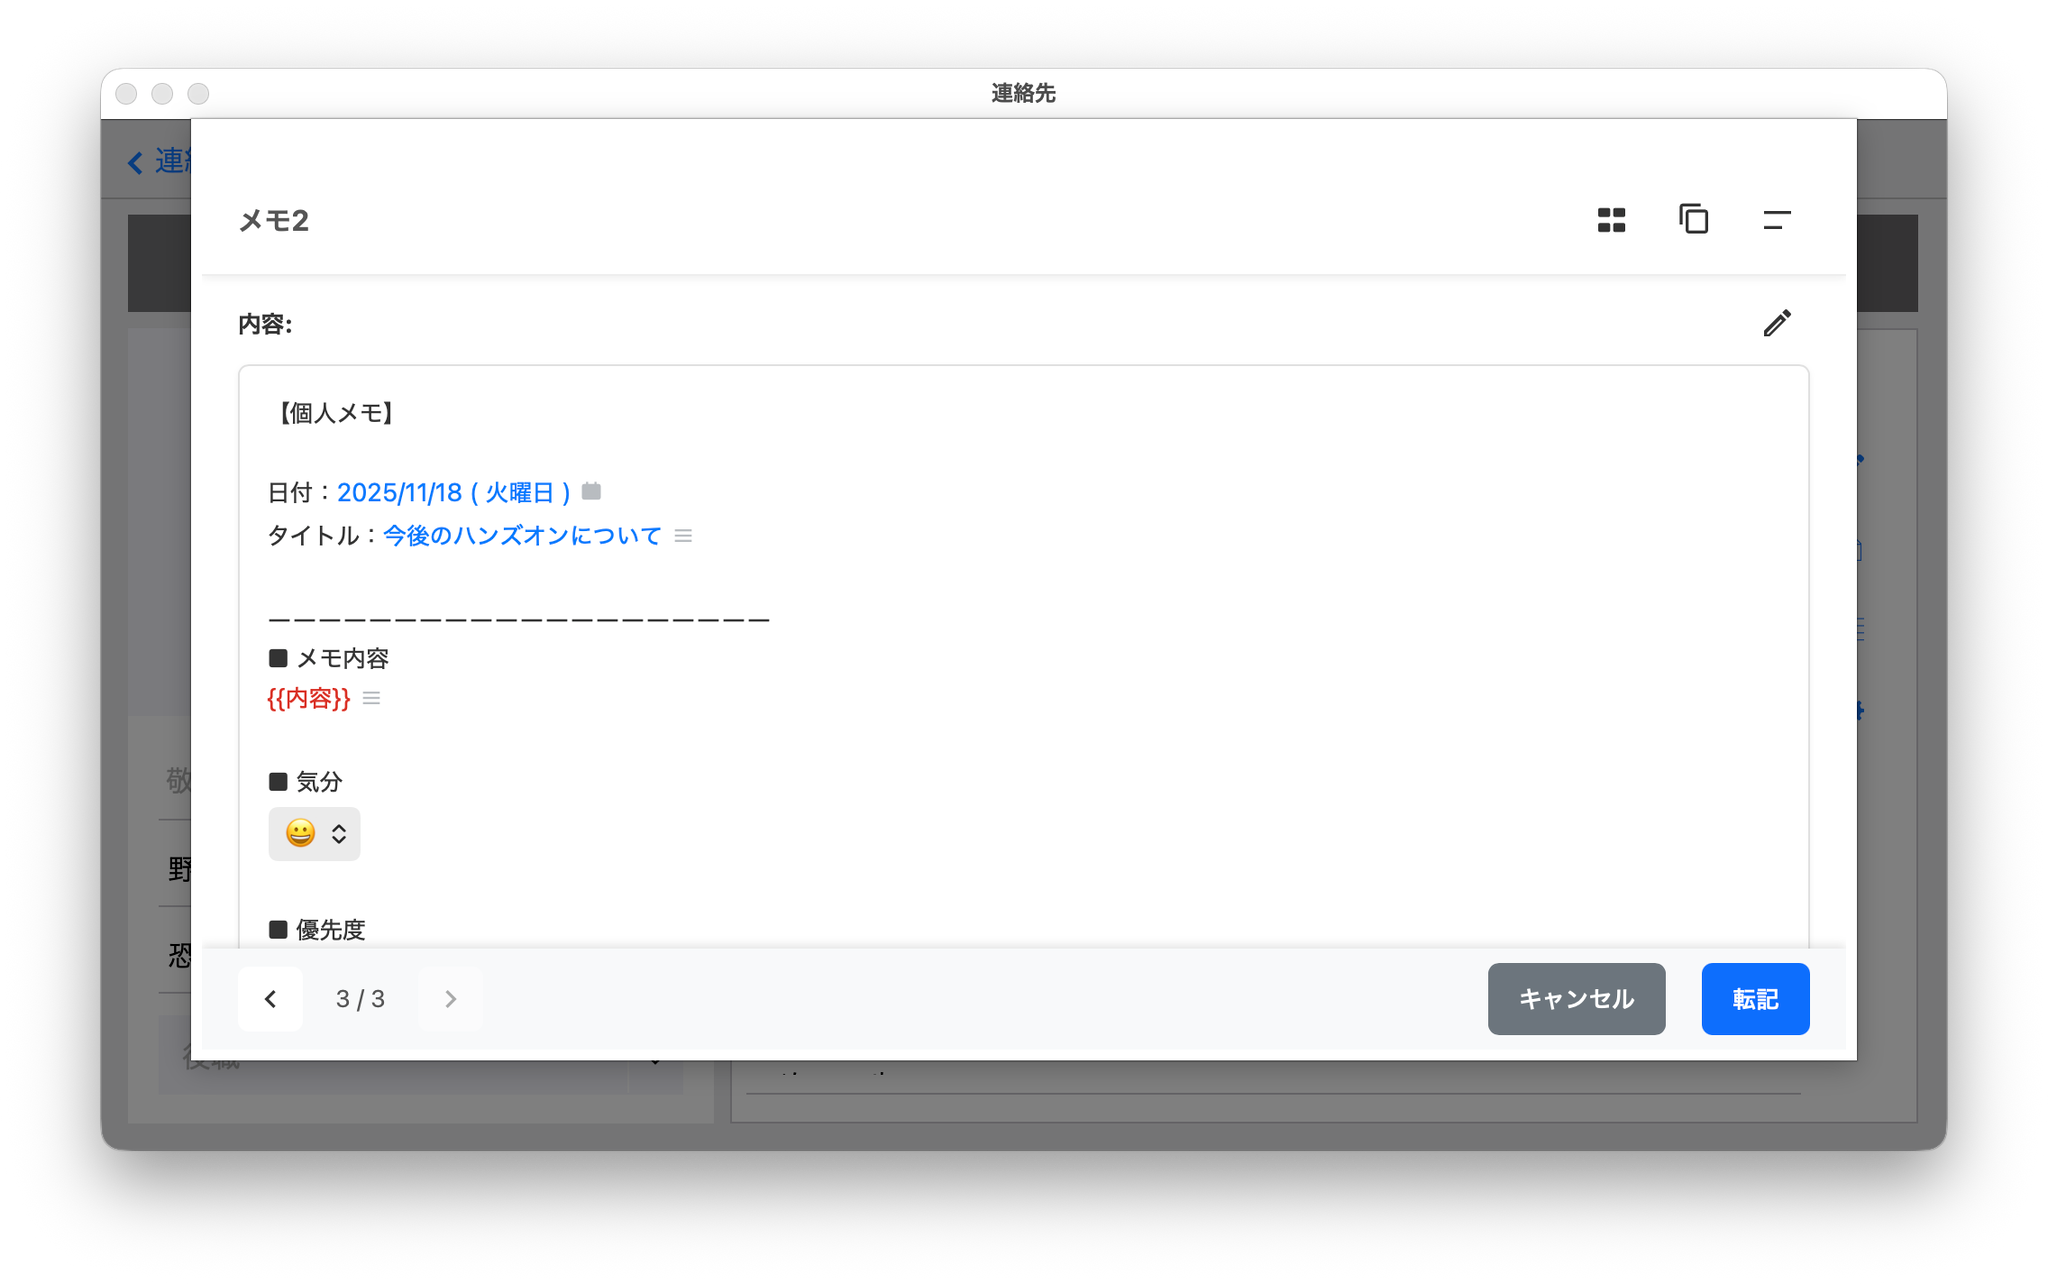Image resolution: width=2048 pixels, height=1284 pixels.
Task: Select the red {{内容}} placeholder
Action: [308, 698]
